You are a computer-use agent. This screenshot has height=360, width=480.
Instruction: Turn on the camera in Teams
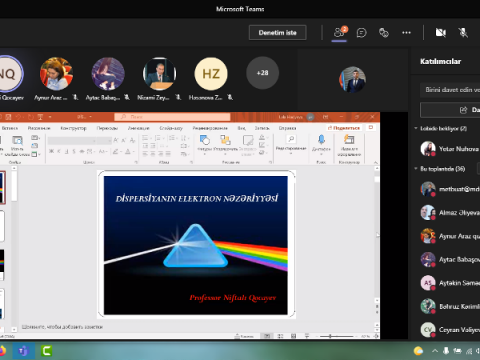coord(441,33)
